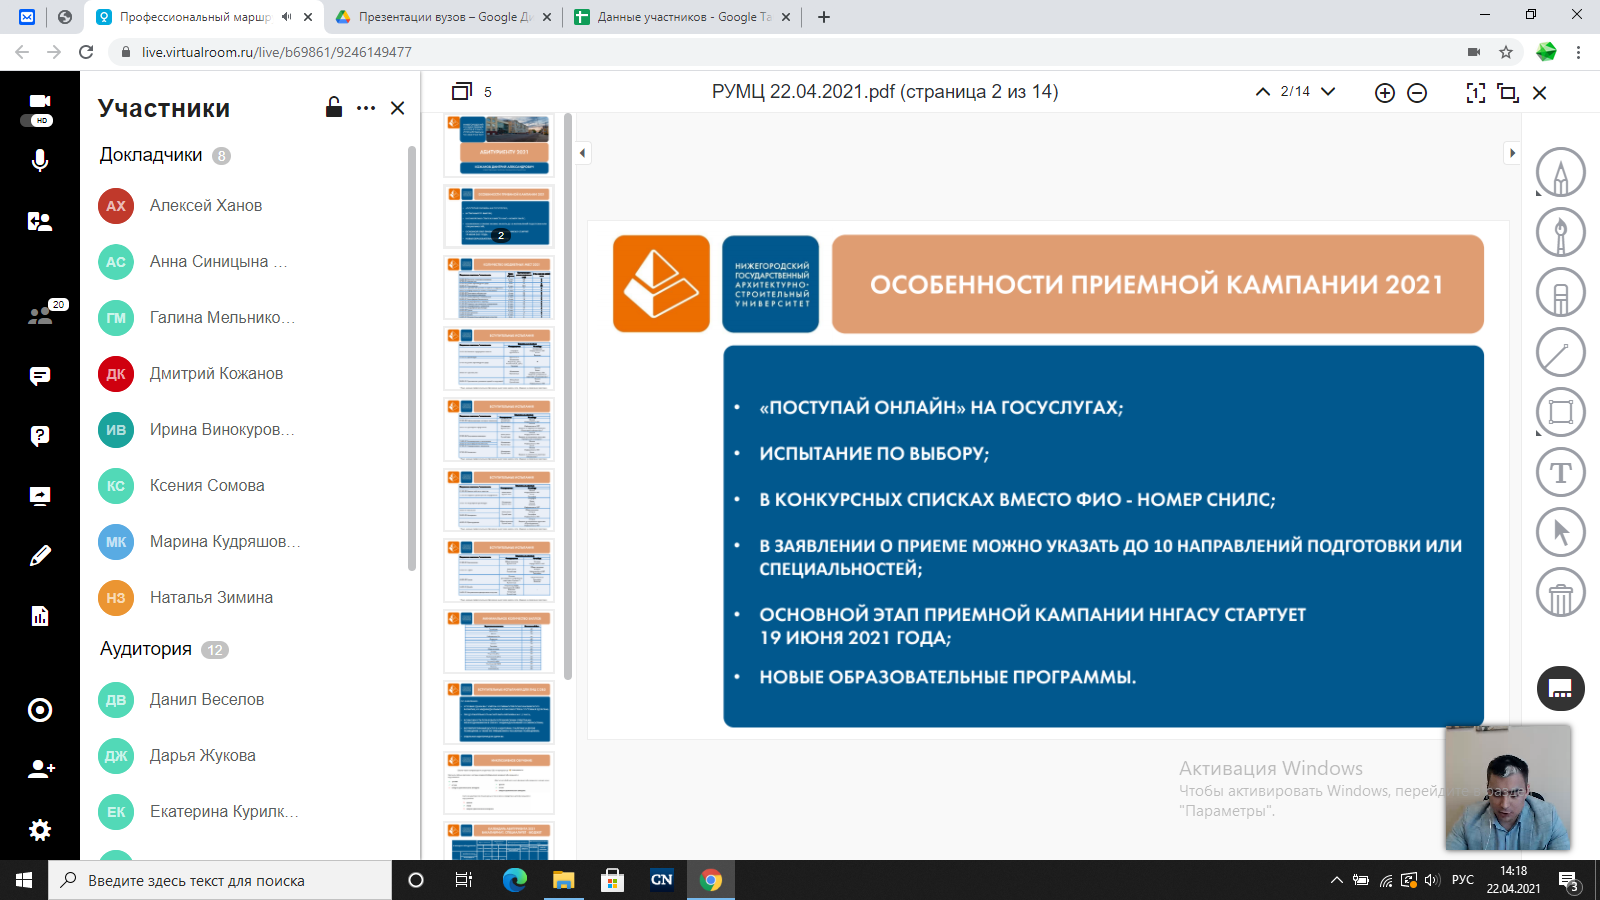Open the polls and files icon in sidebar

[x=40, y=616]
